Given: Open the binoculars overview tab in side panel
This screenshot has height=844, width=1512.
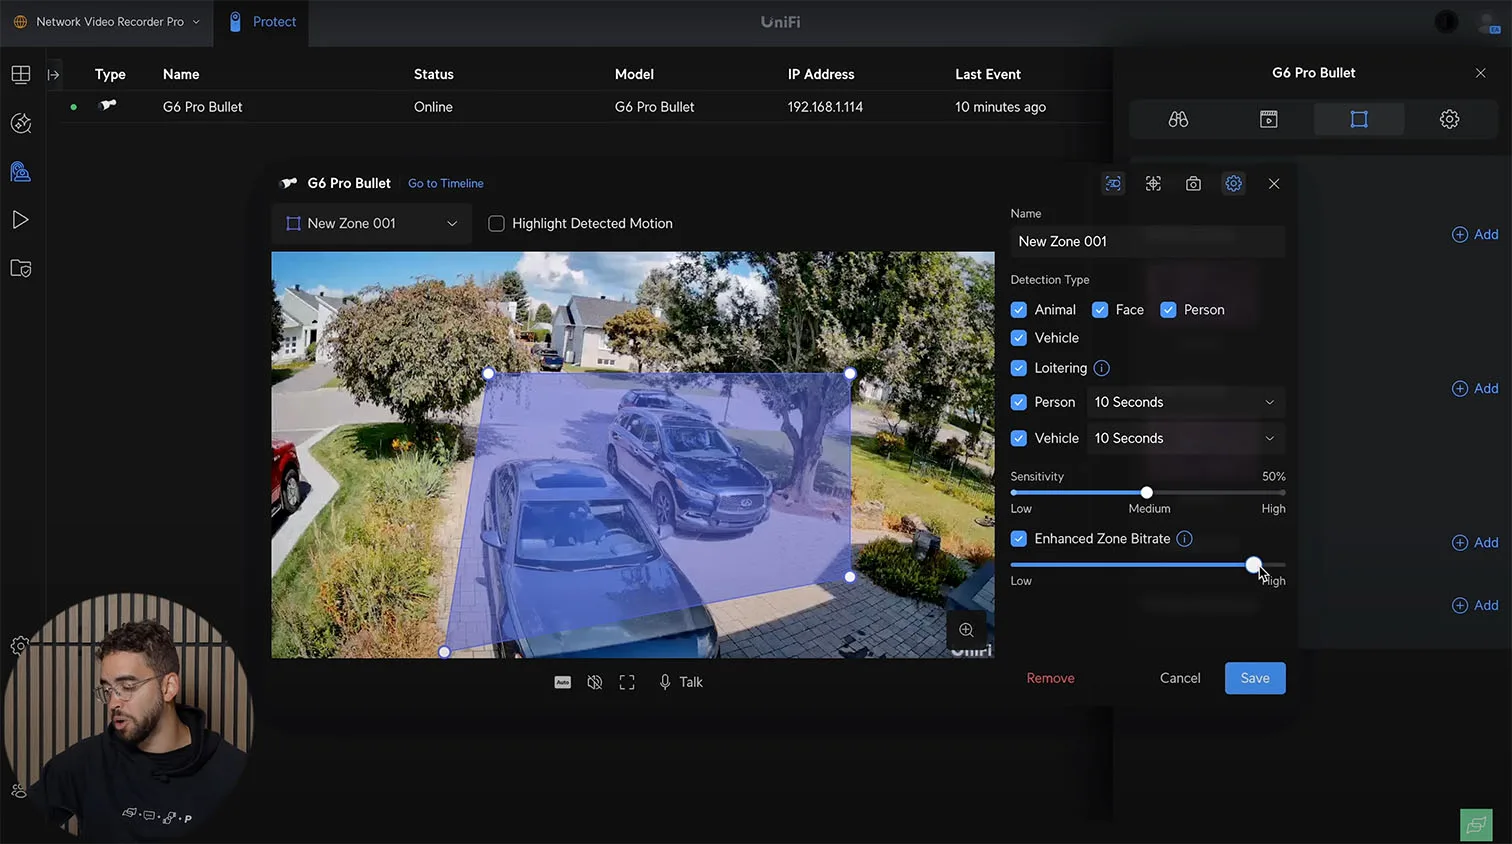Looking at the screenshot, I should click(1178, 119).
